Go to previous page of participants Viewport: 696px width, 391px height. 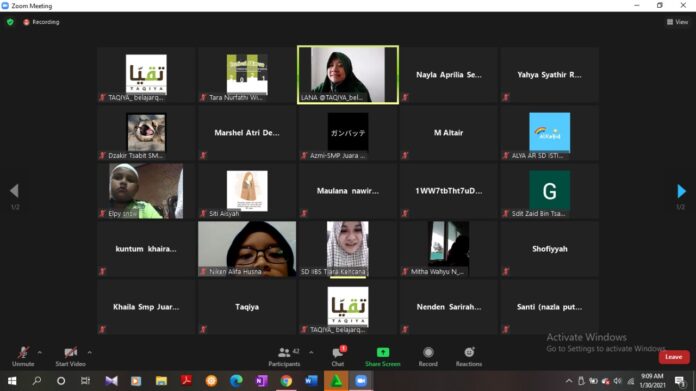tap(14, 191)
